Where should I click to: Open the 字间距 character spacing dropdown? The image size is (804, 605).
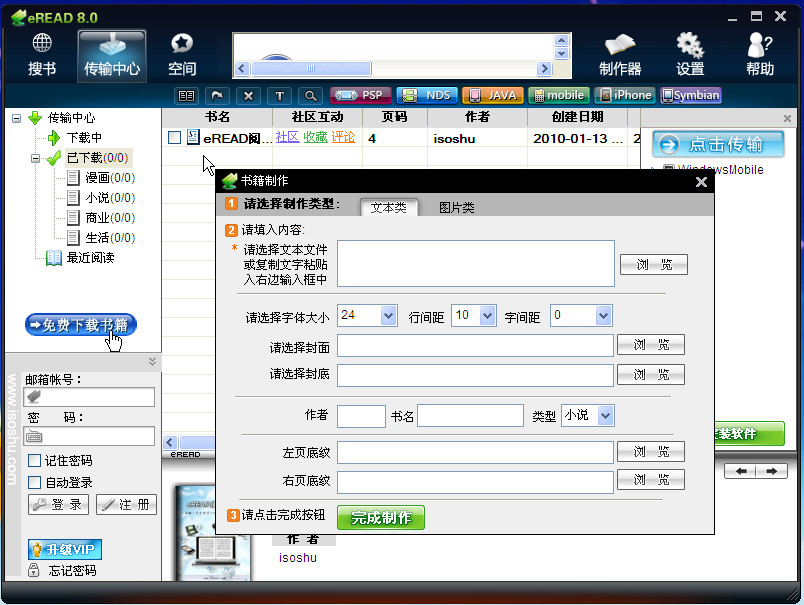pos(604,315)
